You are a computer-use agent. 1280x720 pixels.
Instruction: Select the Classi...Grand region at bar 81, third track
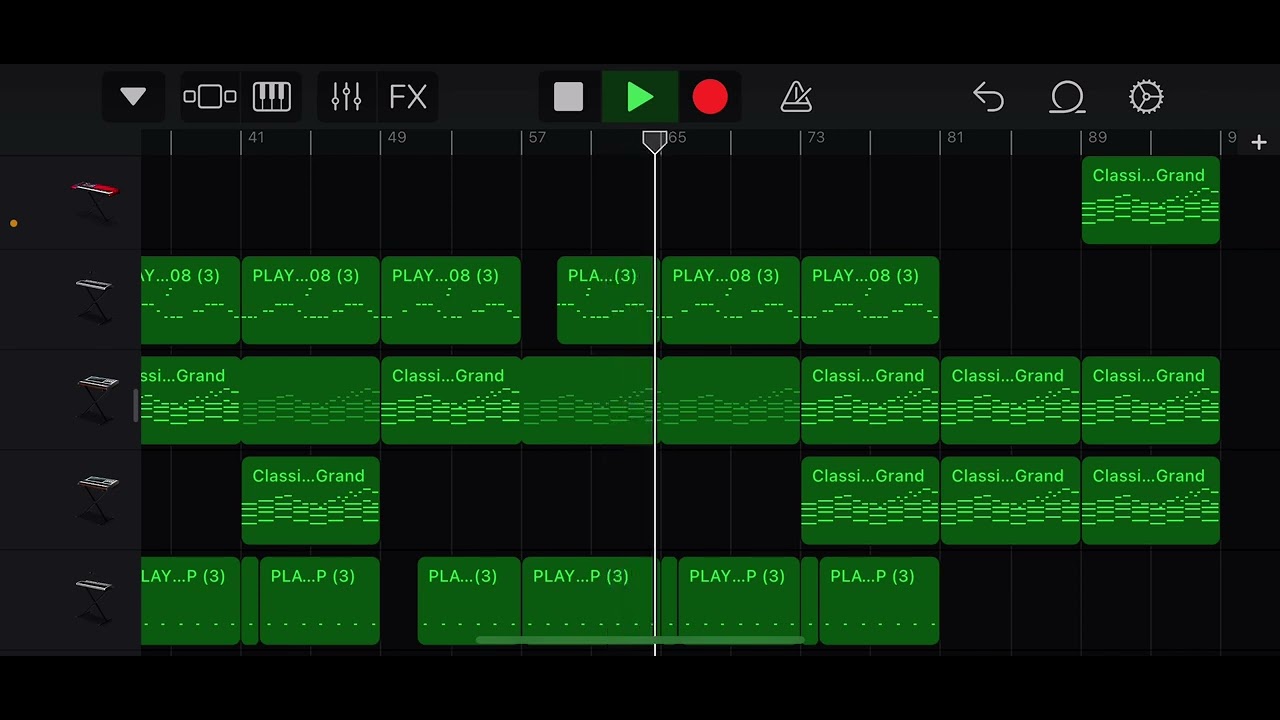pyautogui.click(x=1011, y=400)
